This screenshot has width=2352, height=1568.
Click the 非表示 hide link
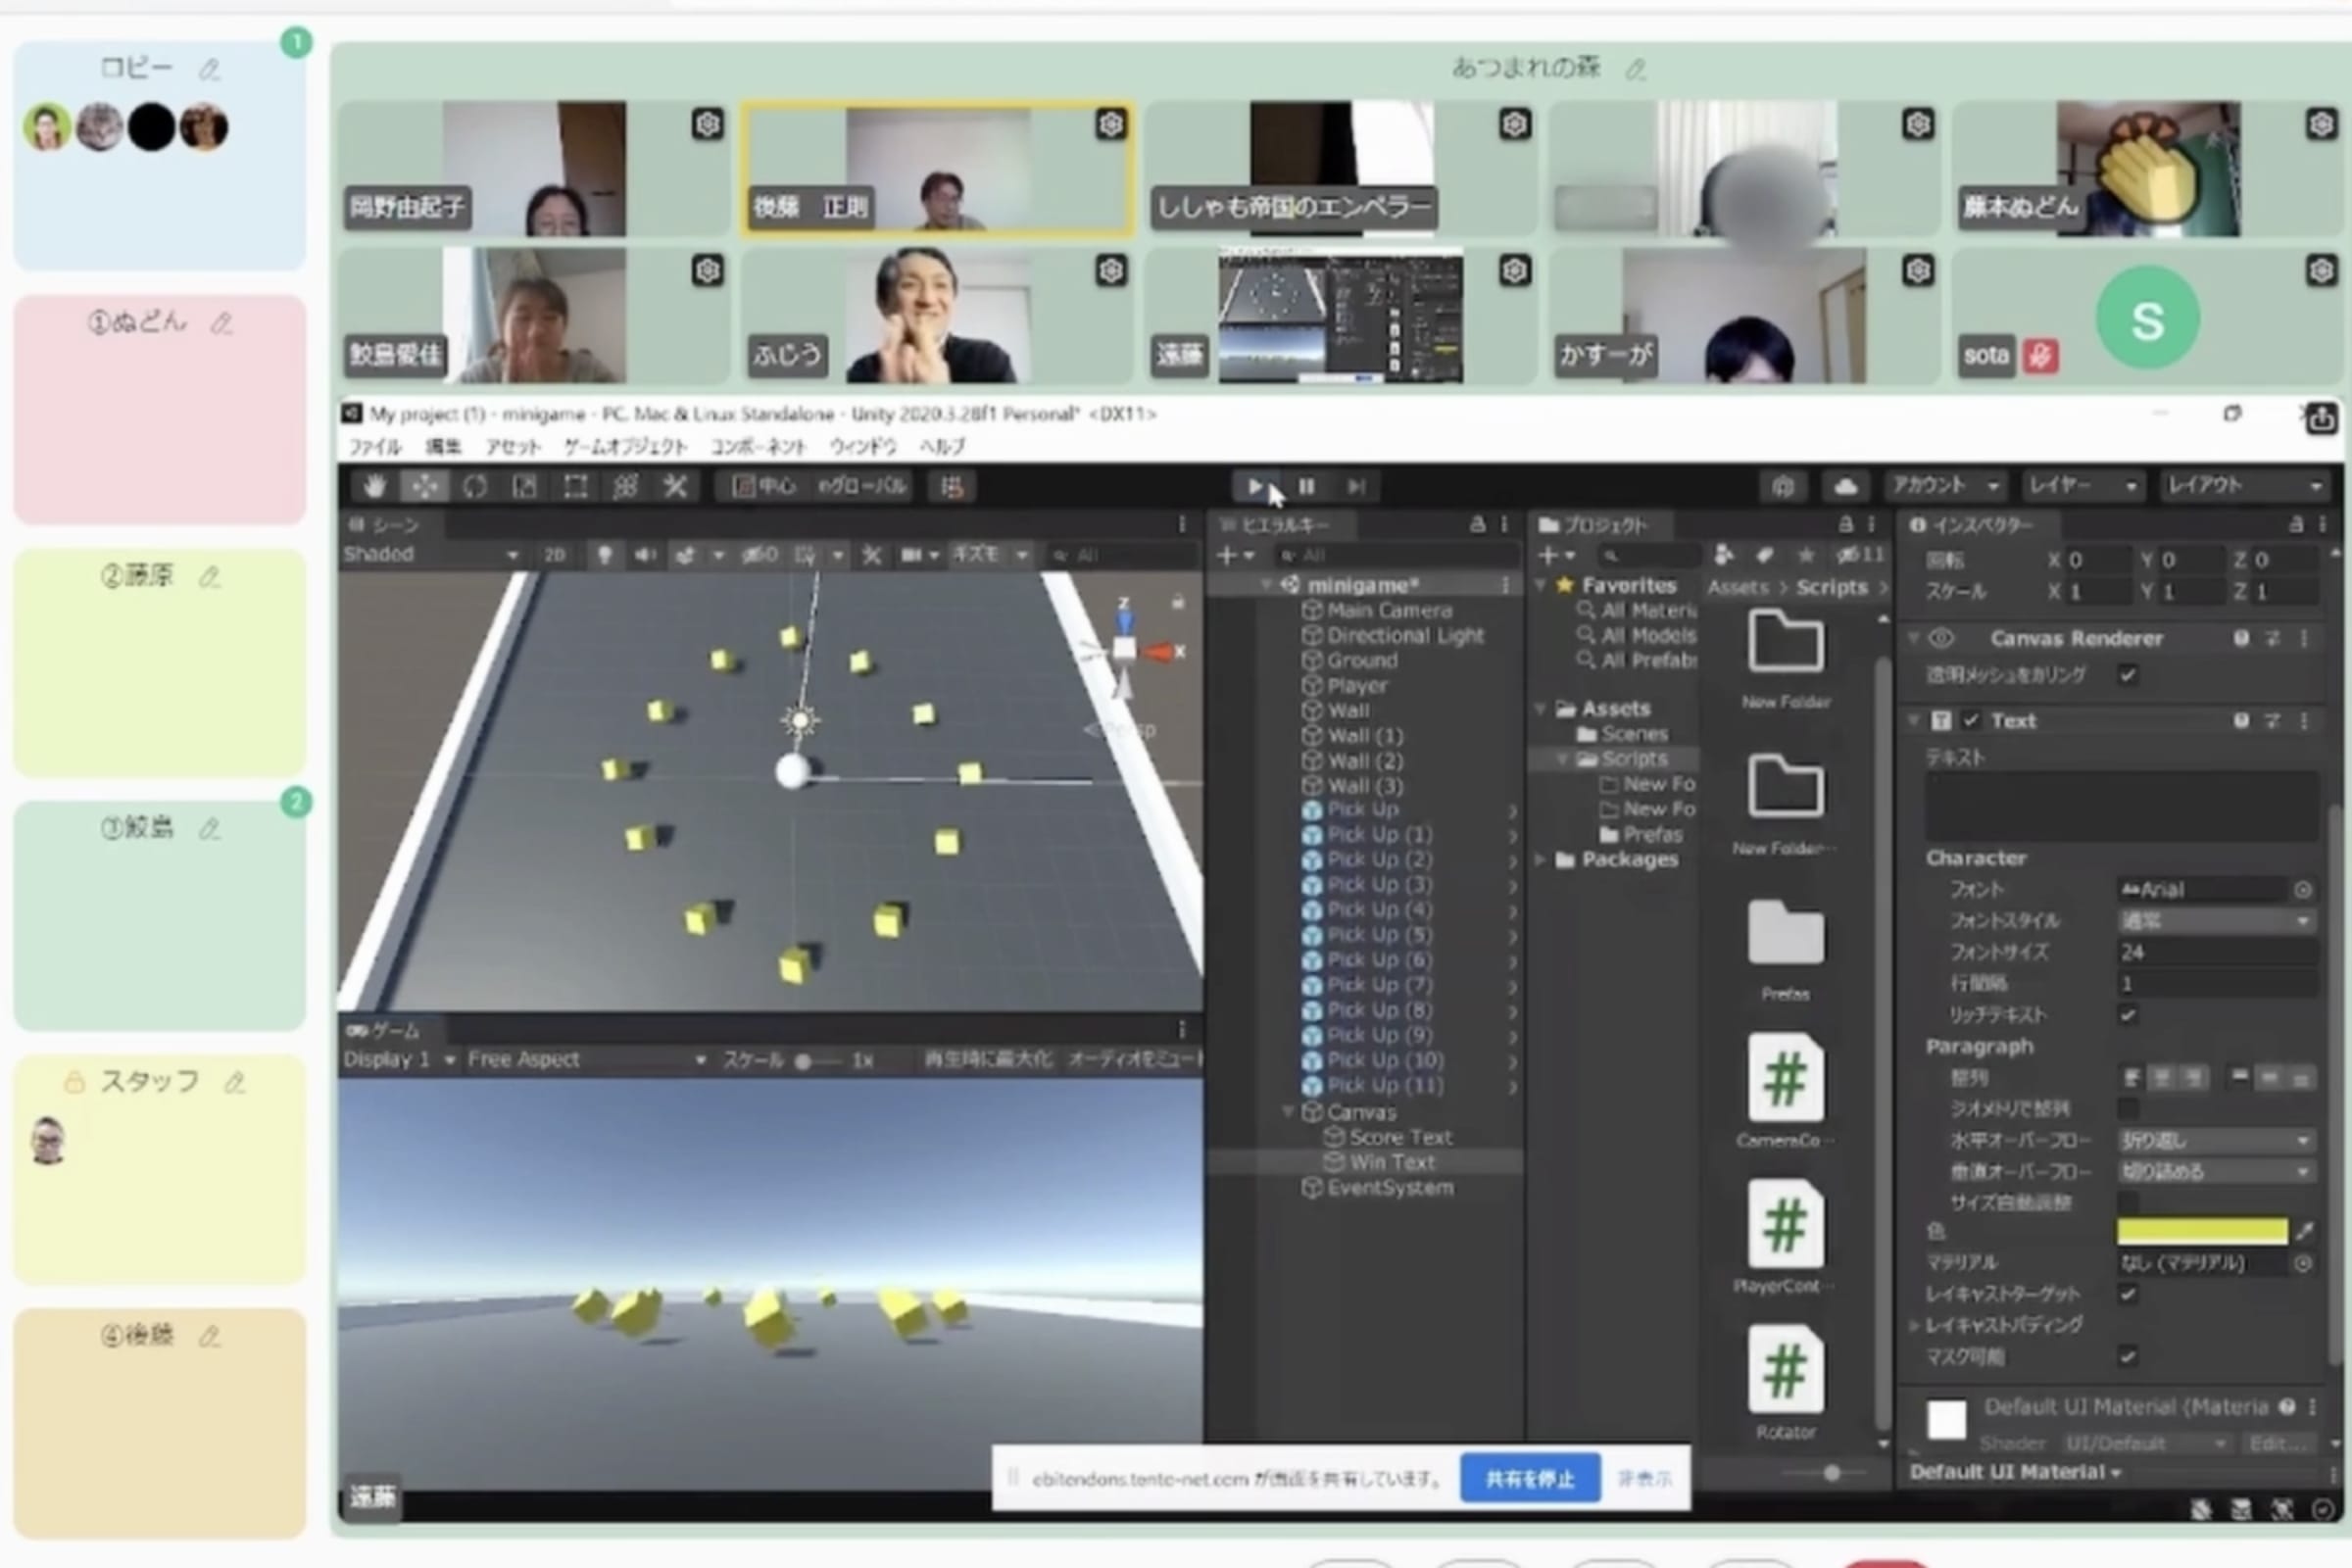[x=1644, y=1478]
